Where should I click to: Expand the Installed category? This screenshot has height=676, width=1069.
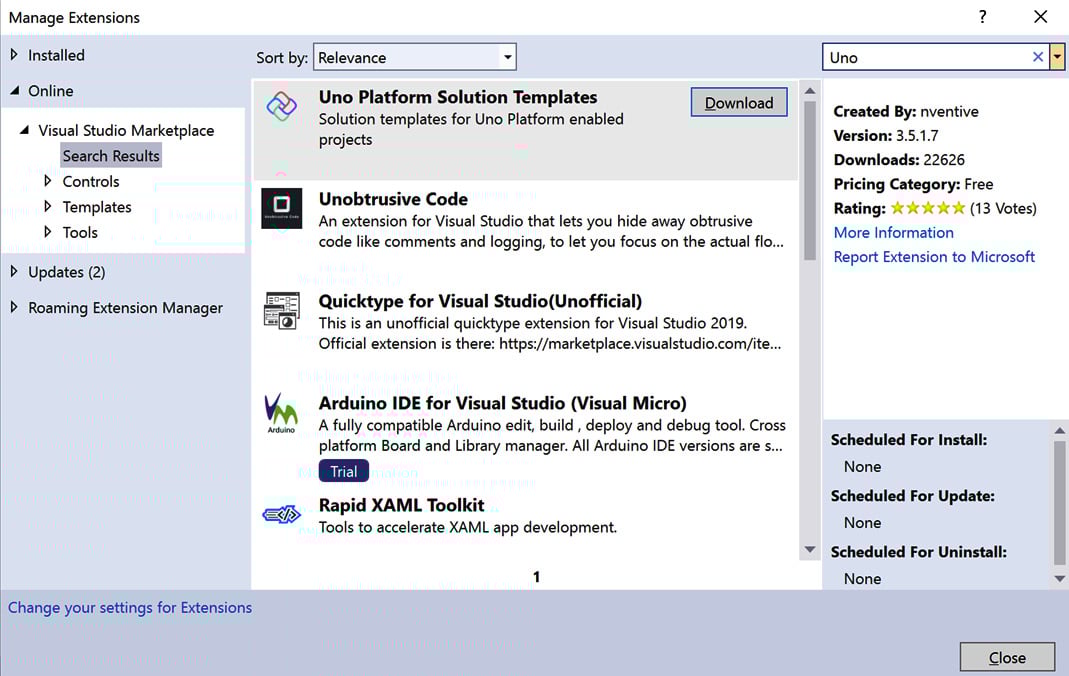(14, 55)
